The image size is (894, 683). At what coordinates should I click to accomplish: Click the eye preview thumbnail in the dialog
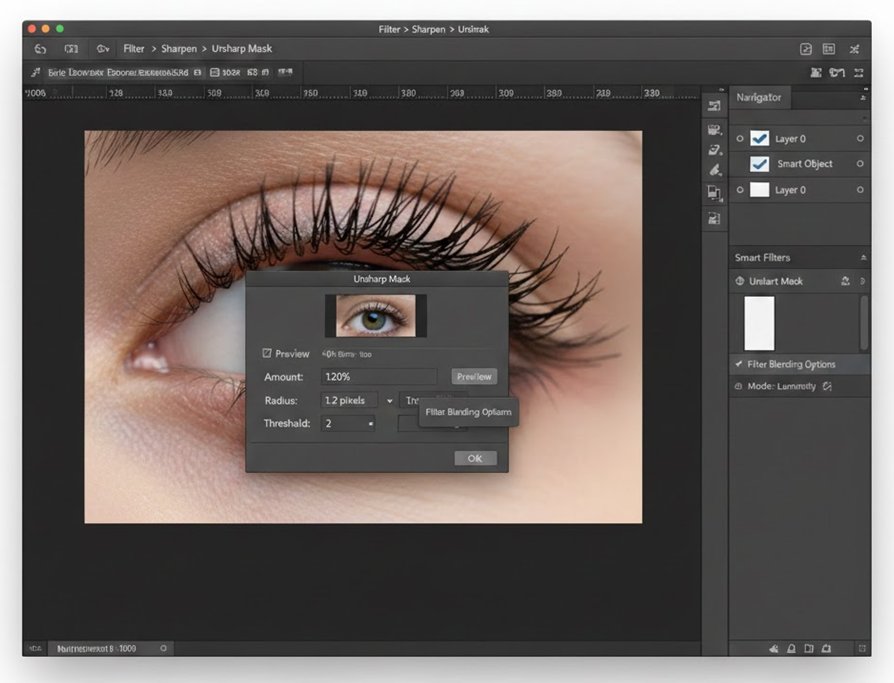(376, 315)
